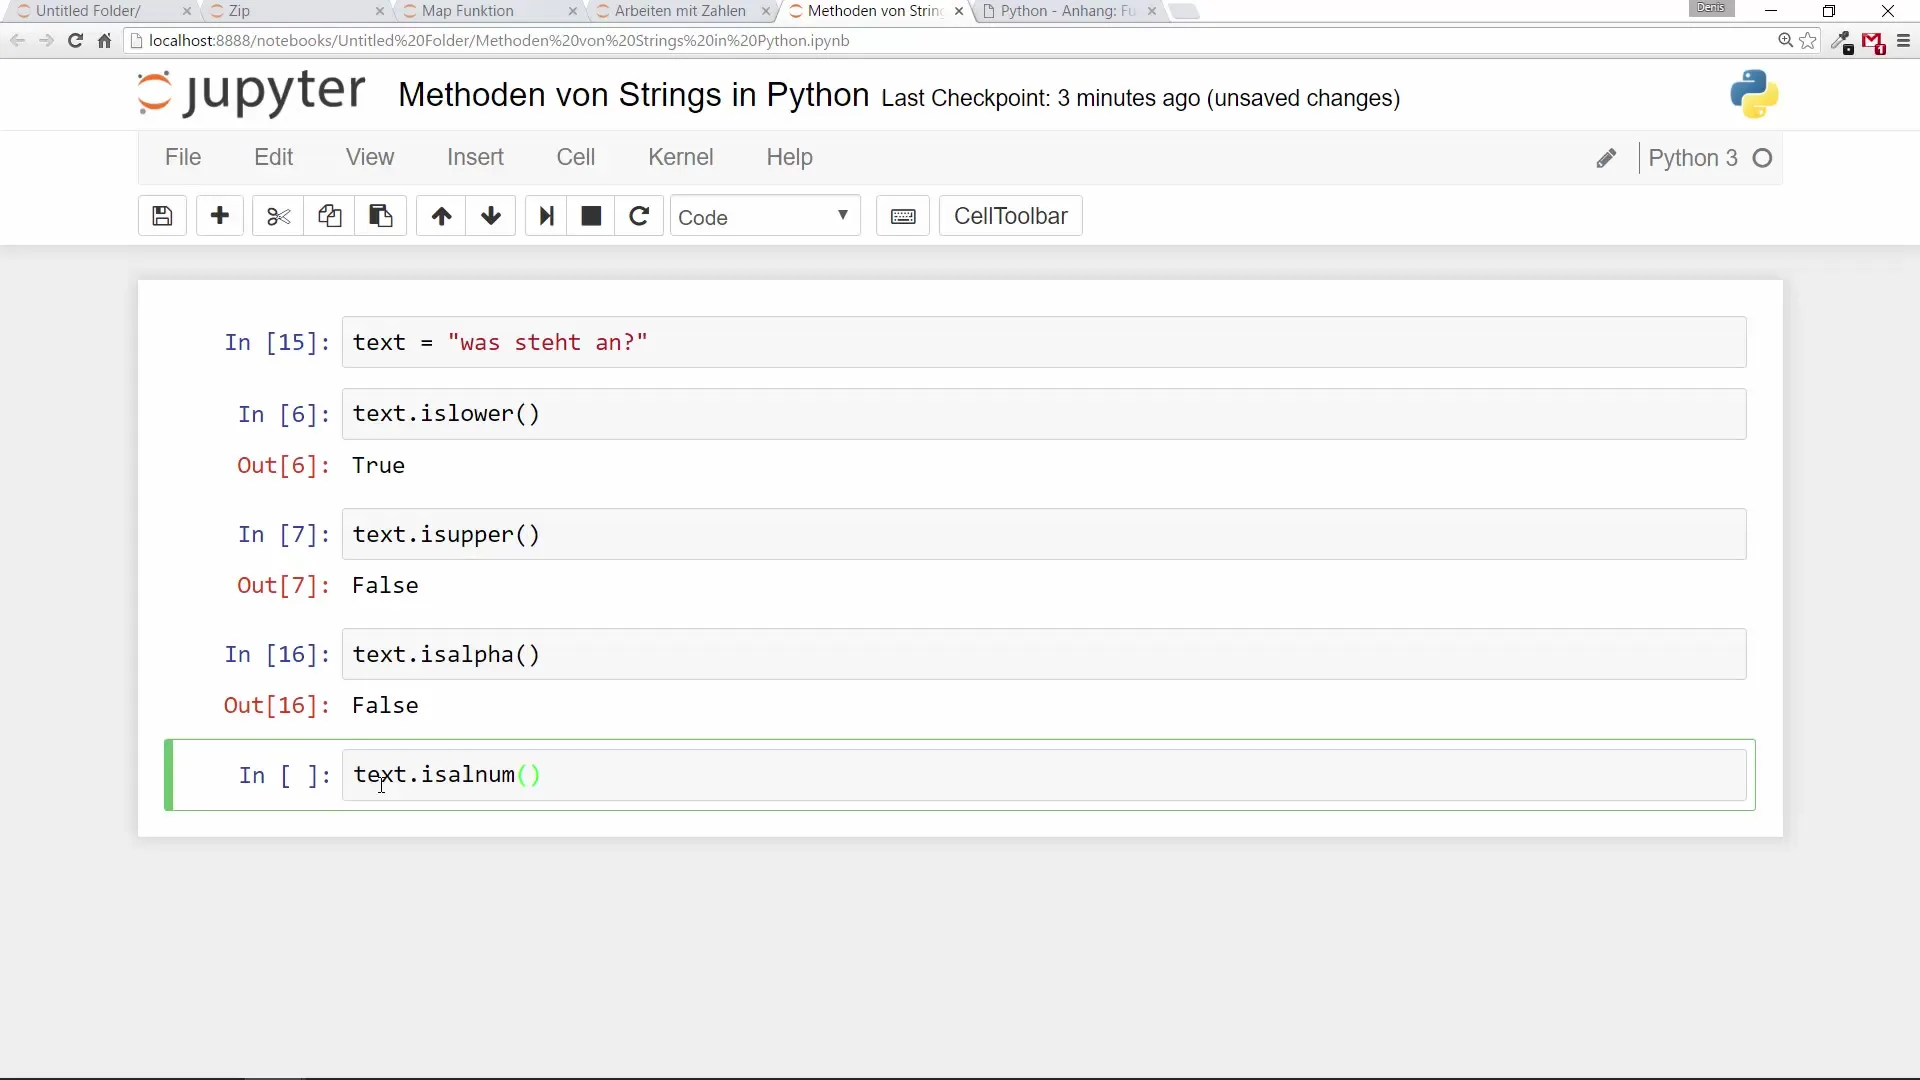Cut selected cell with scissors icon
The width and height of the screenshot is (1920, 1080).
pos(278,216)
